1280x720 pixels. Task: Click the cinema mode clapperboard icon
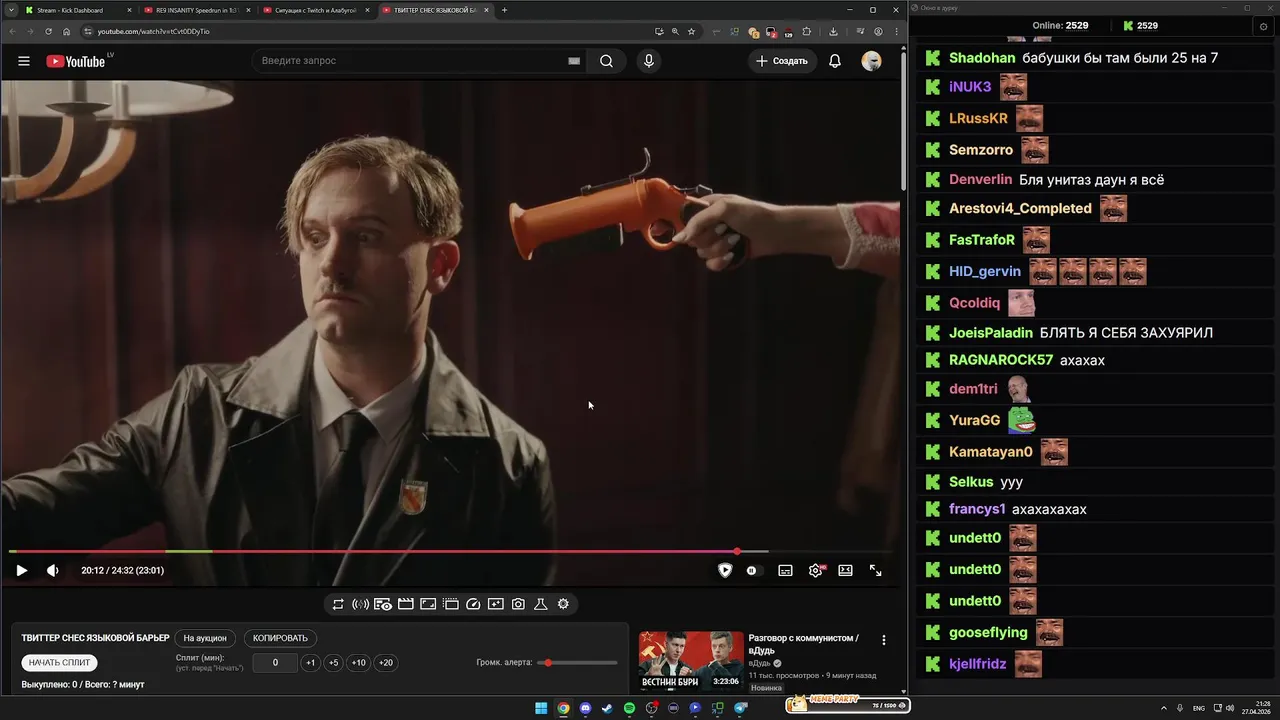coord(406,604)
